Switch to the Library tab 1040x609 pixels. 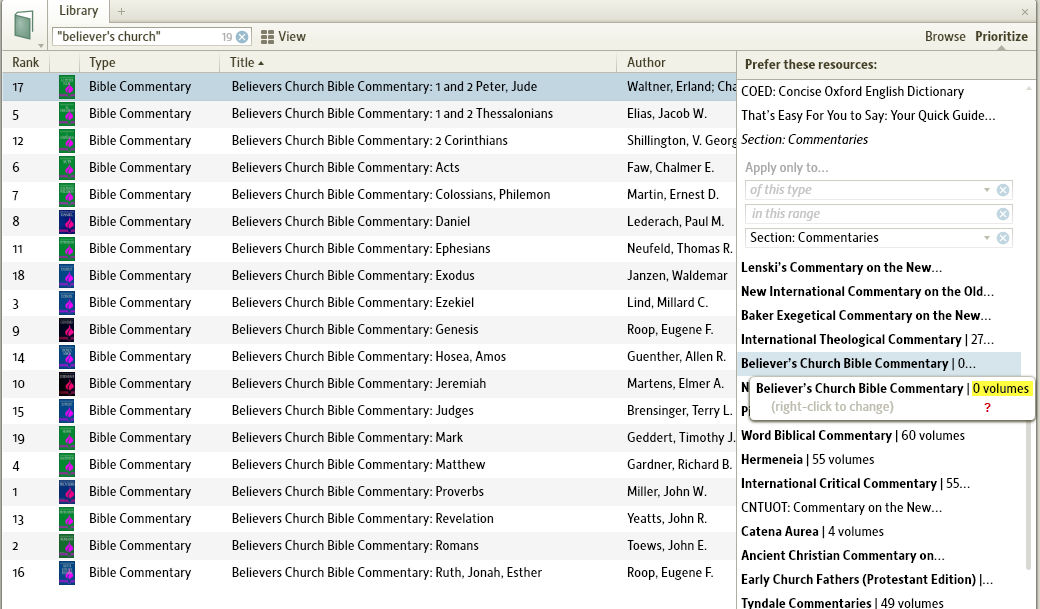(x=78, y=11)
